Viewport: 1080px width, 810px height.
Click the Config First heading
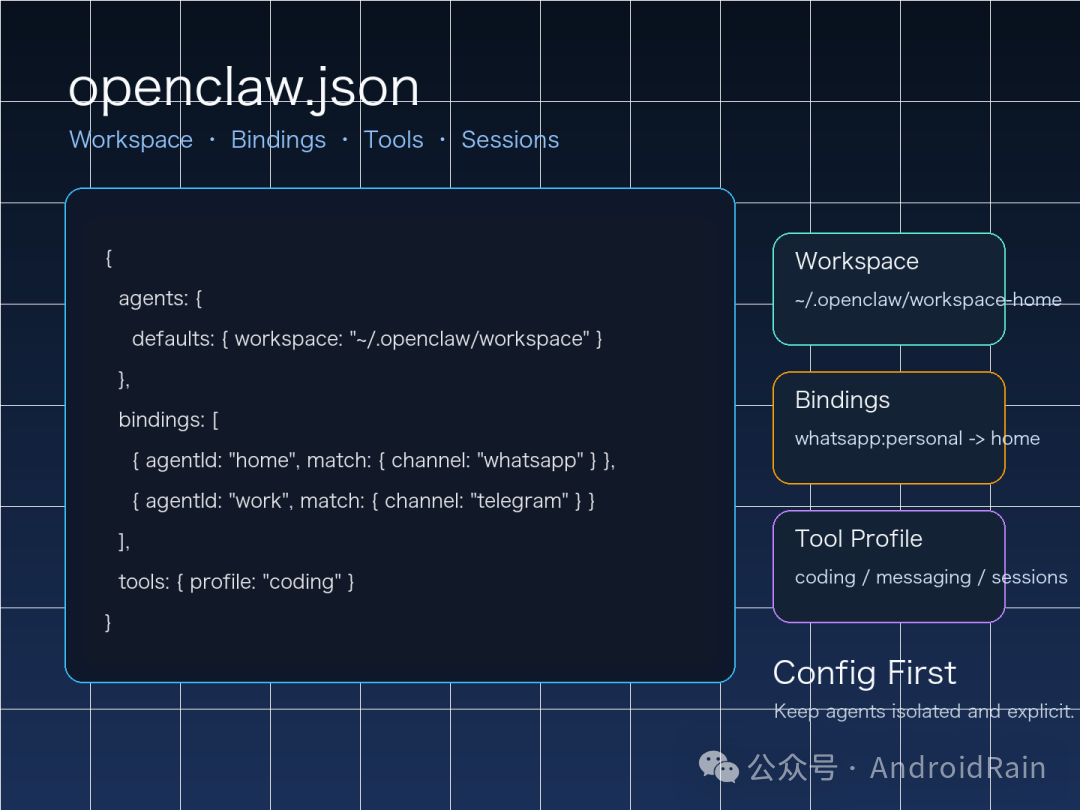point(864,673)
